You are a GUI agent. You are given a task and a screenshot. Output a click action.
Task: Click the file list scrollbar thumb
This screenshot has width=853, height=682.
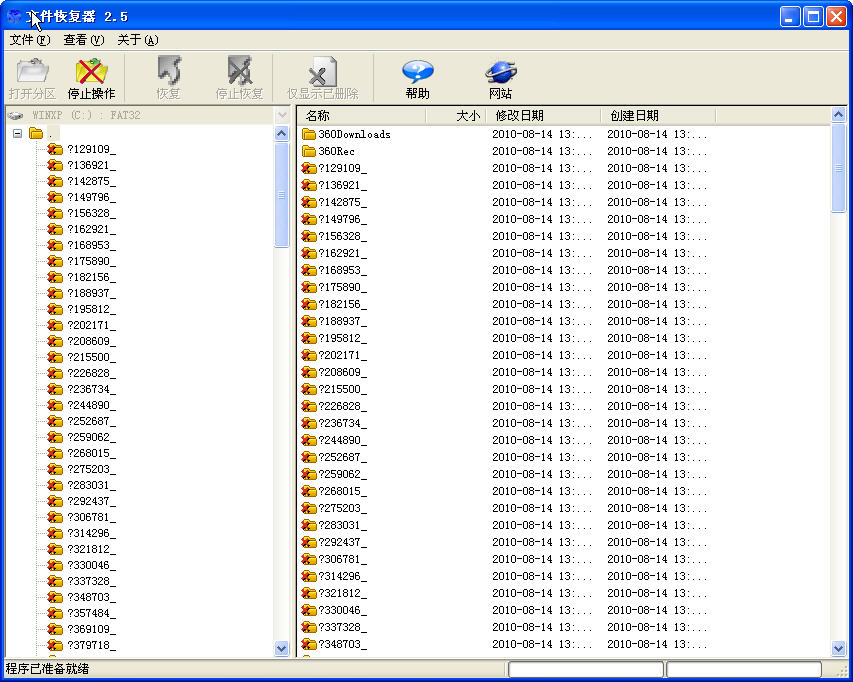point(838,168)
